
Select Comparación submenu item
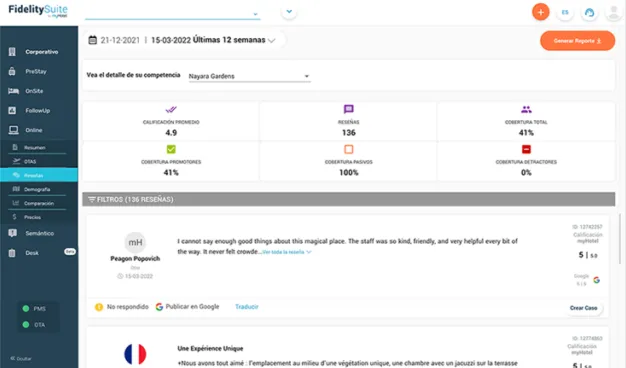39,203
